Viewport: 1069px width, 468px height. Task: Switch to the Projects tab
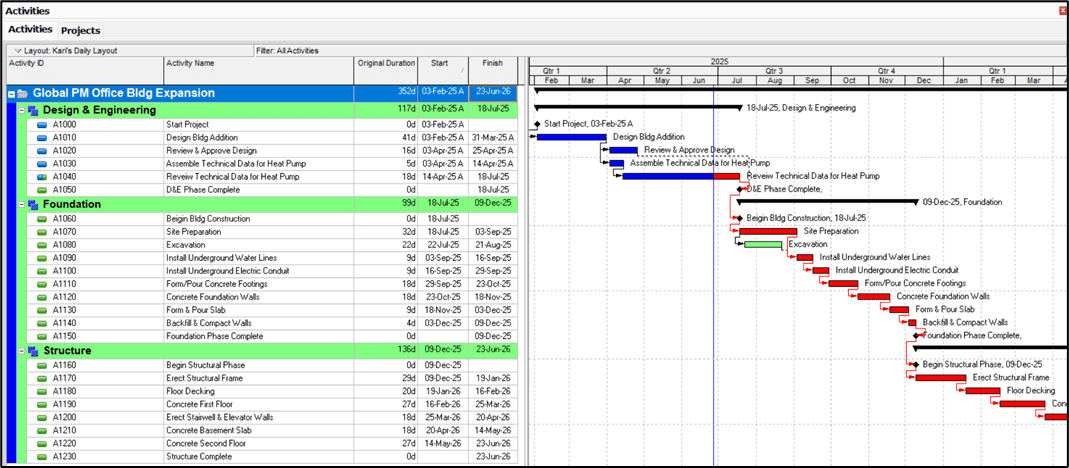click(x=80, y=31)
